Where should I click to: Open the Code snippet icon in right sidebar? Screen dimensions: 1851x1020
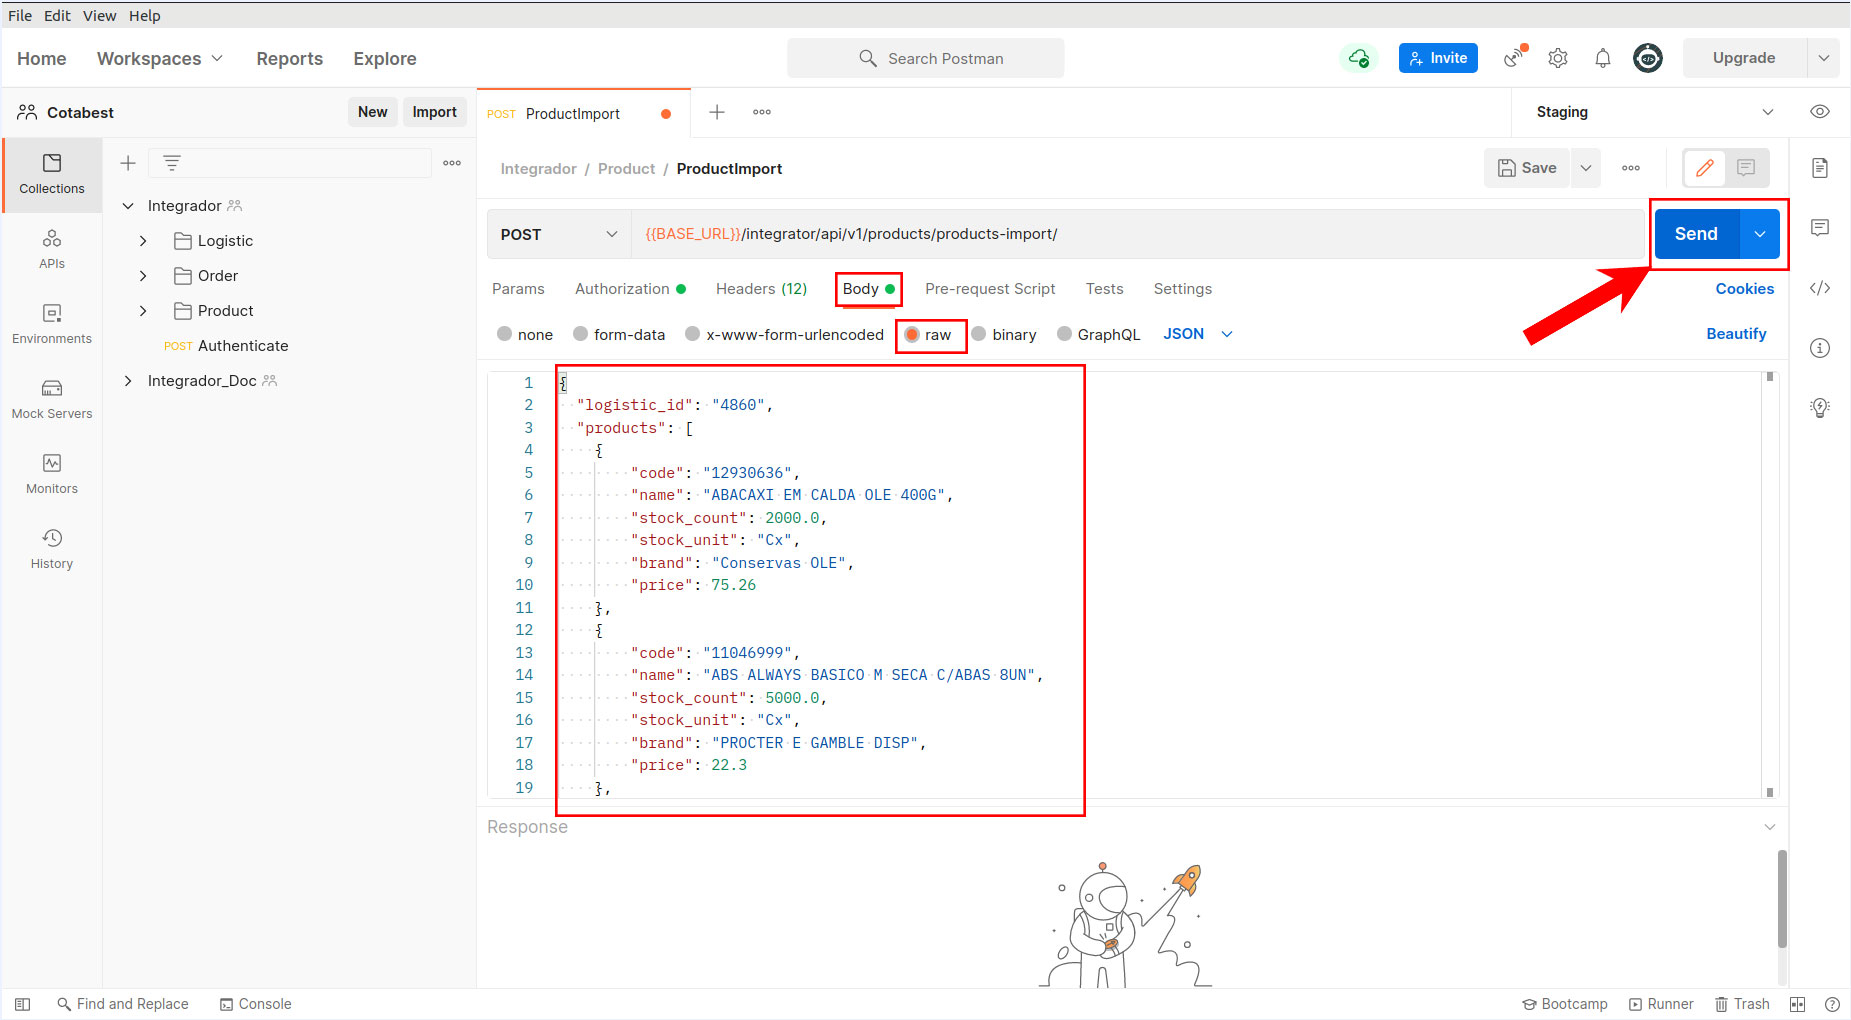[1820, 288]
